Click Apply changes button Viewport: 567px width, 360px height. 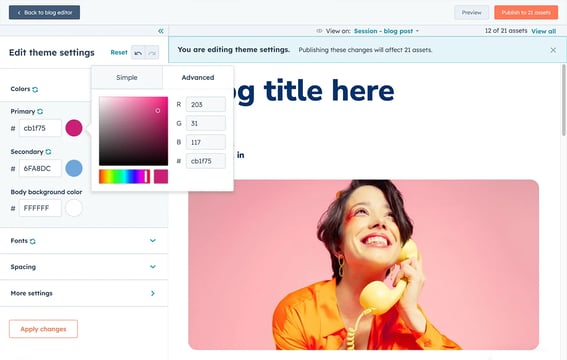pos(43,329)
